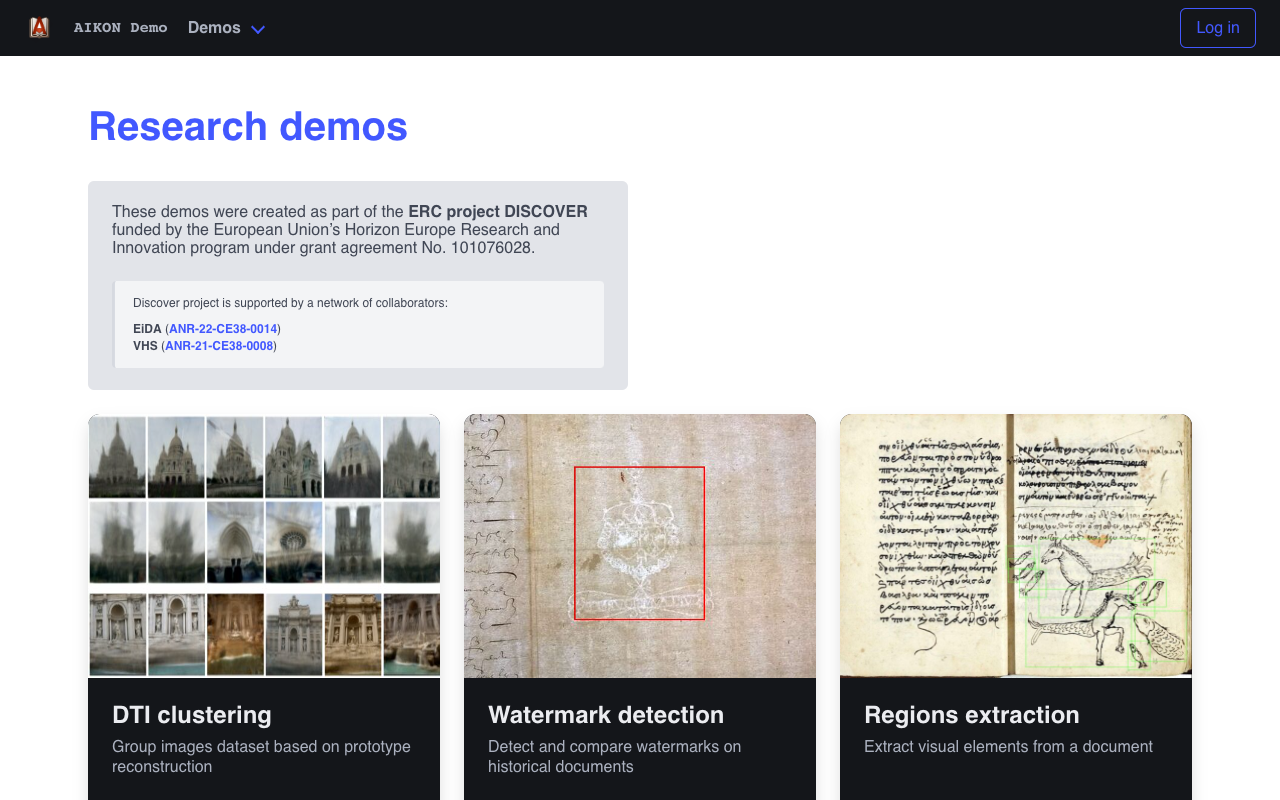The image size is (1280, 800).
Task: Open the ANR-21-CE38-0008 grant link
Action: 219,346
